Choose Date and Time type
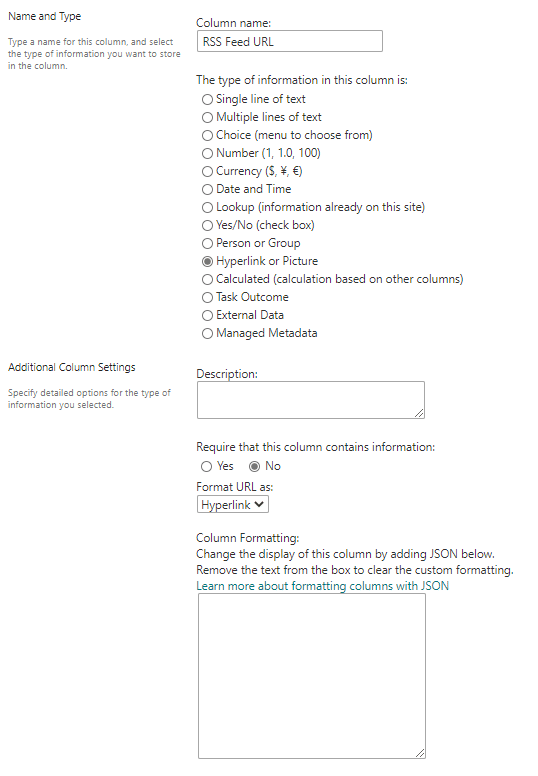 tap(207, 189)
